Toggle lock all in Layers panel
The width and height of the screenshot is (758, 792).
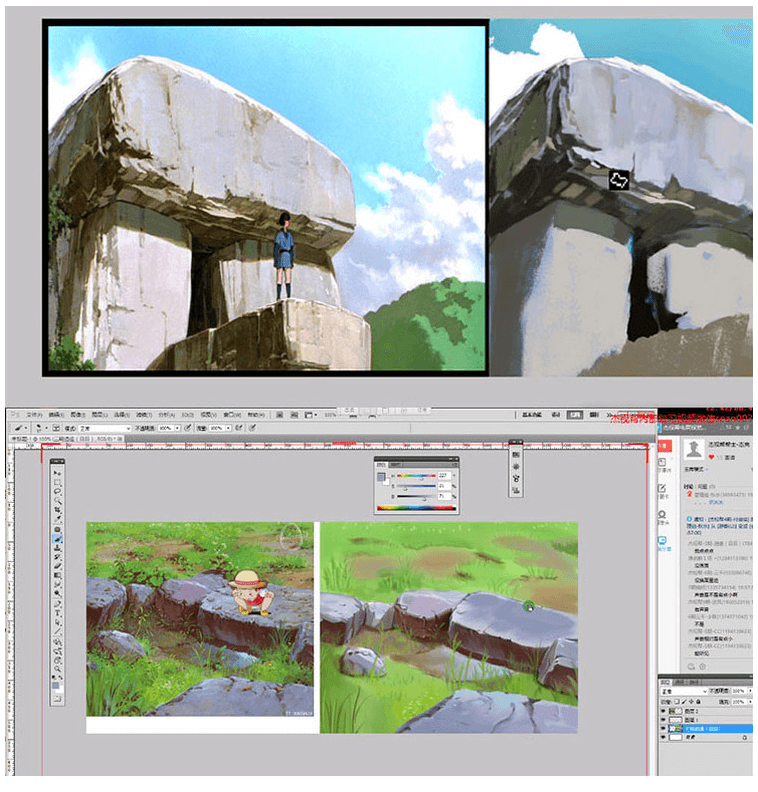[698, 702]
